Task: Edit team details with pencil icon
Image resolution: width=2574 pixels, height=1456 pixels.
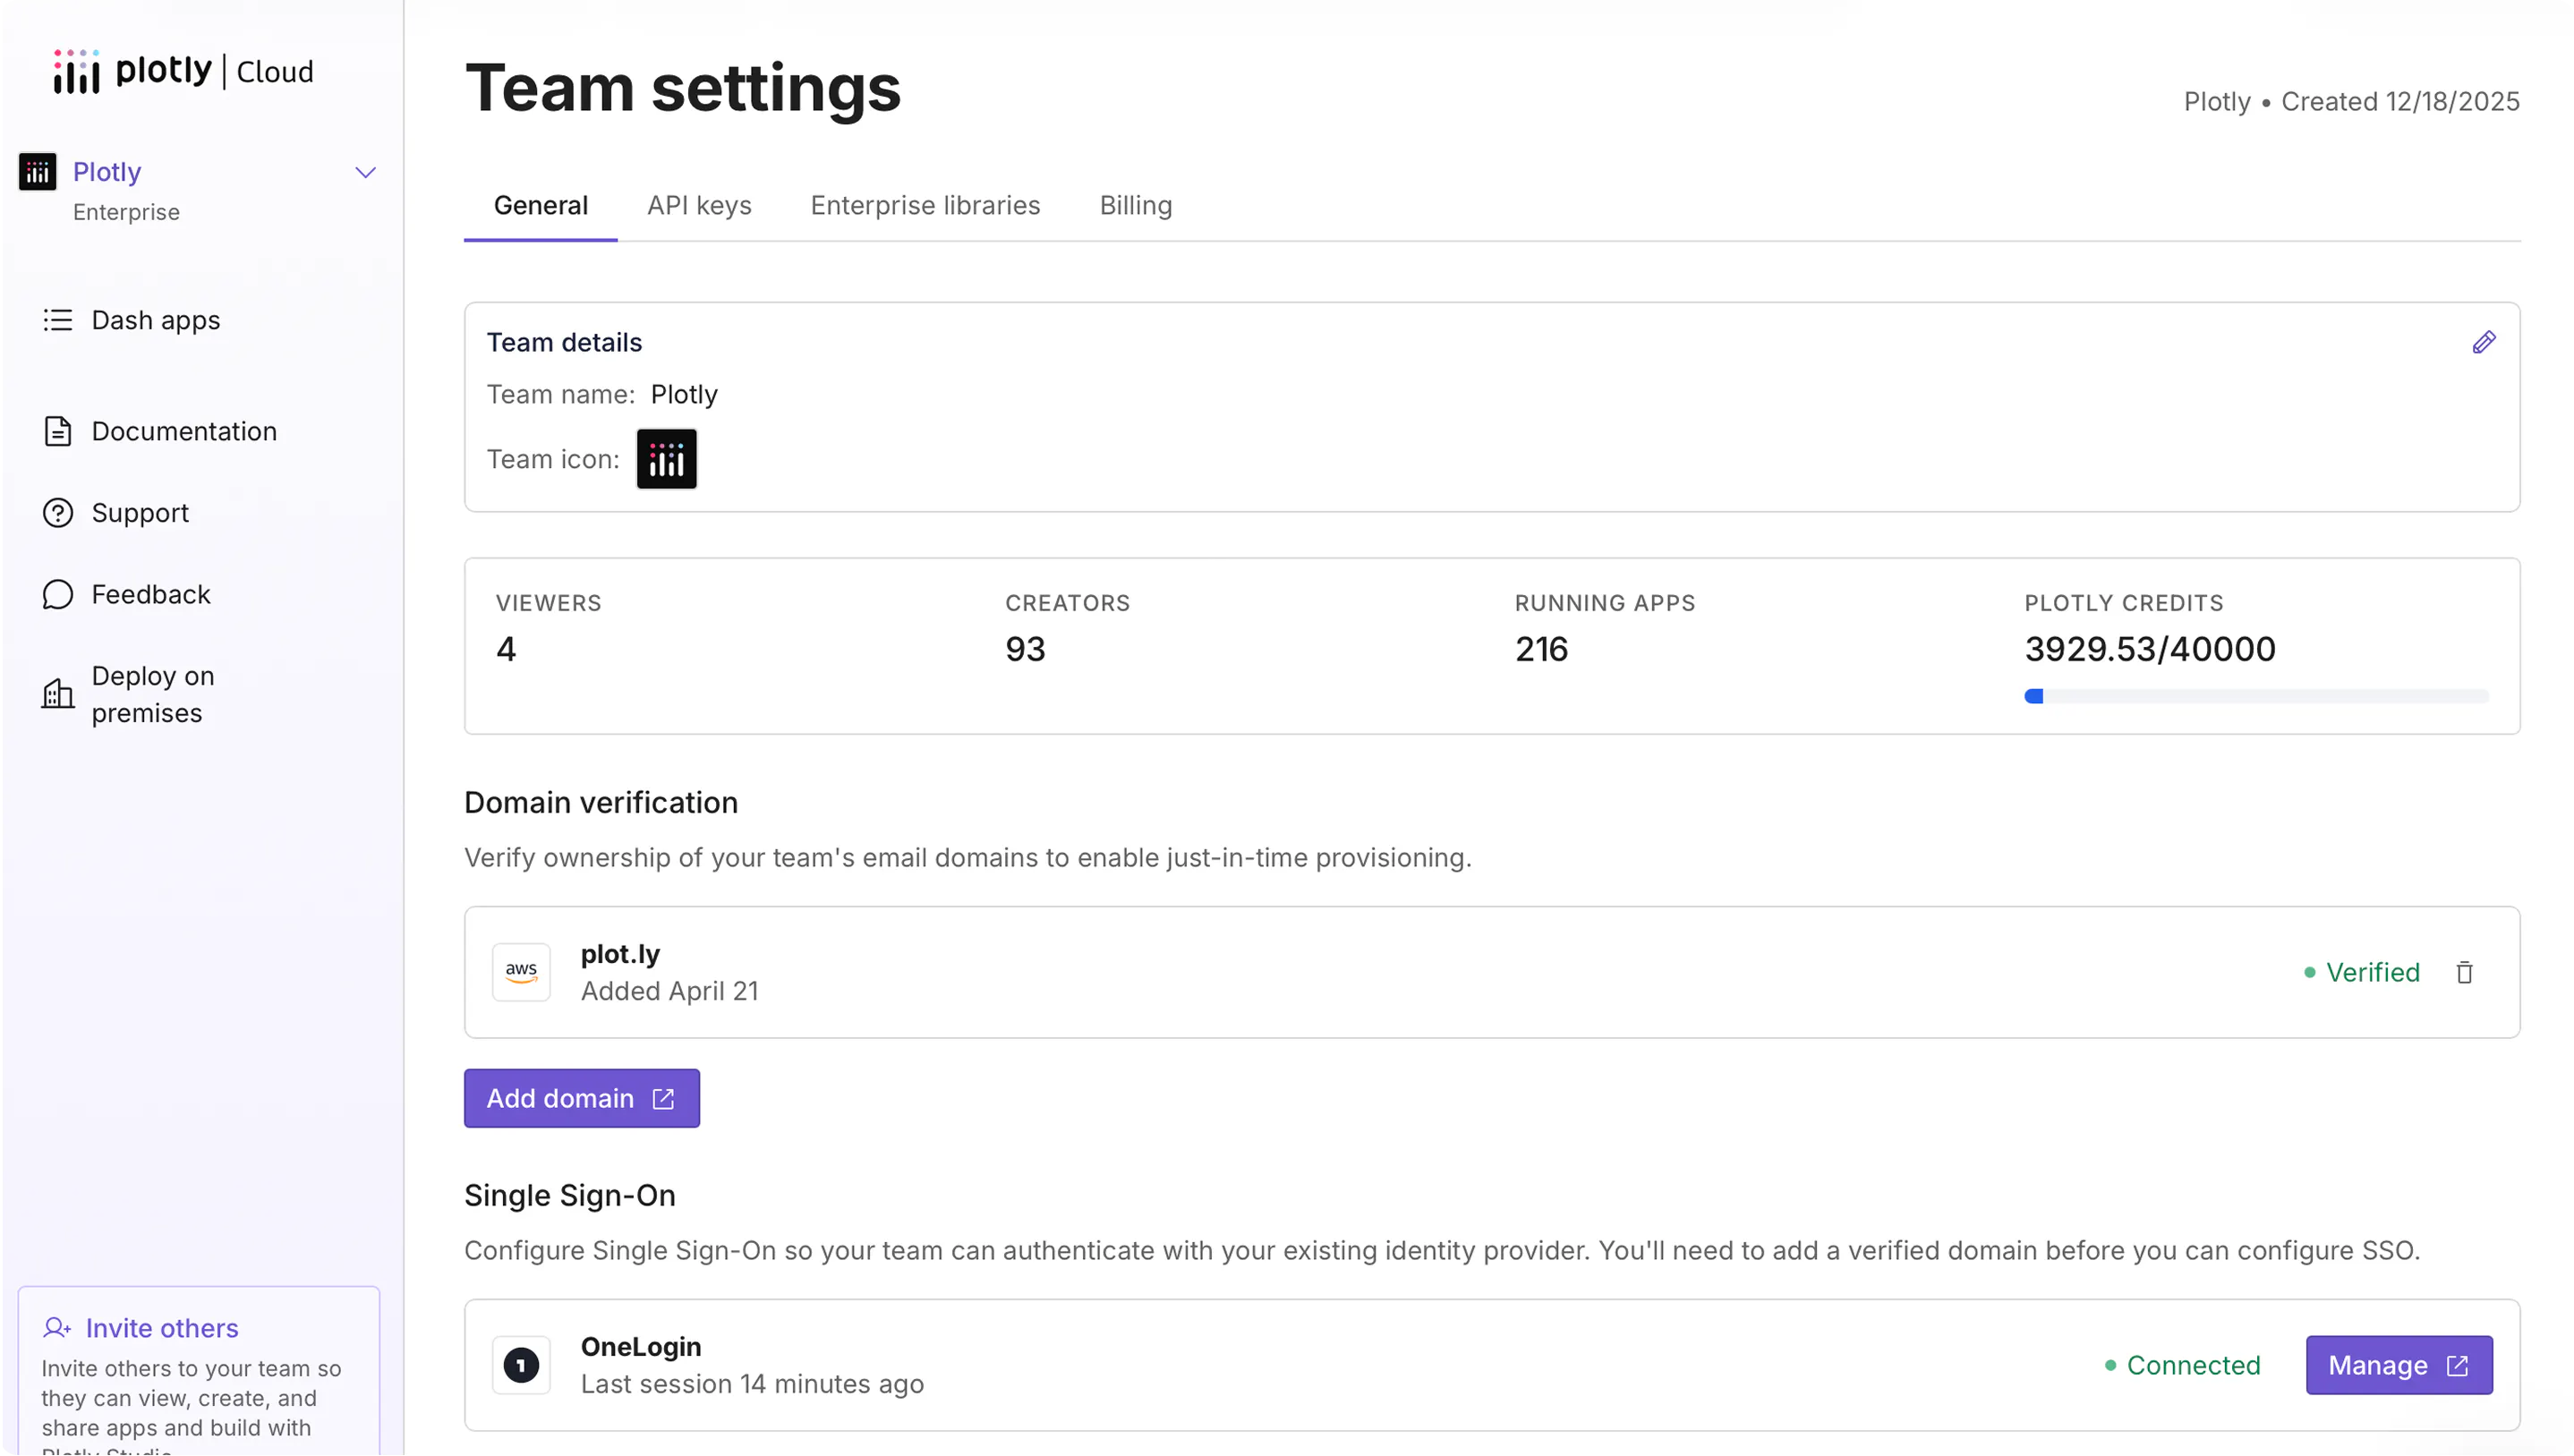Action: point(2484,343)
